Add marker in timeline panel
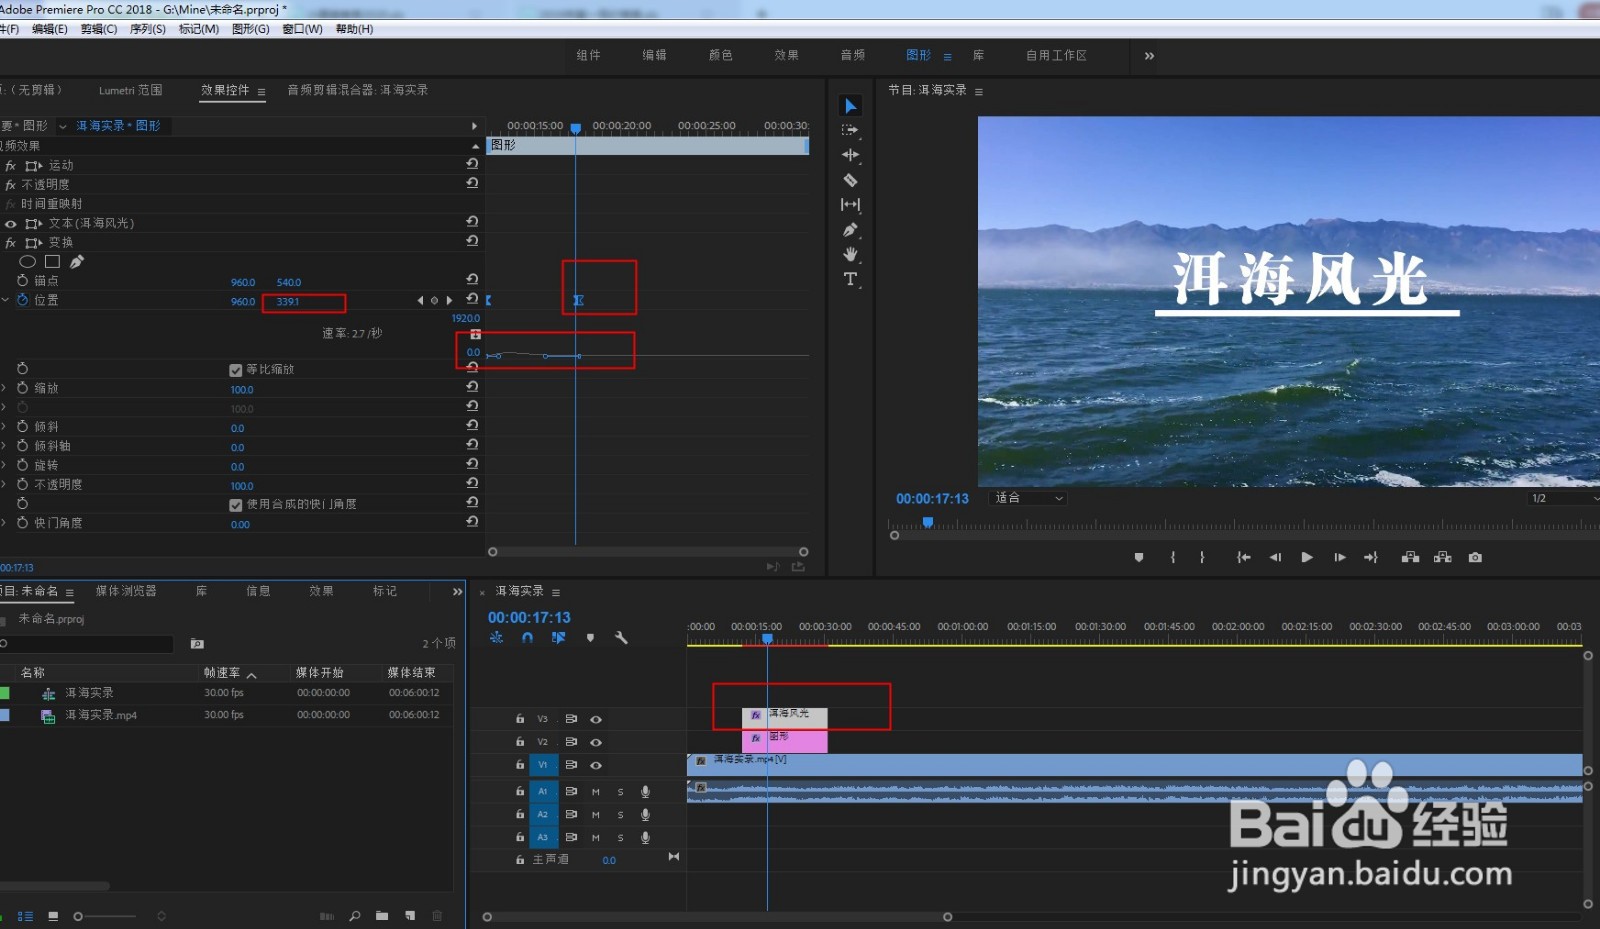 click(590, 637)
